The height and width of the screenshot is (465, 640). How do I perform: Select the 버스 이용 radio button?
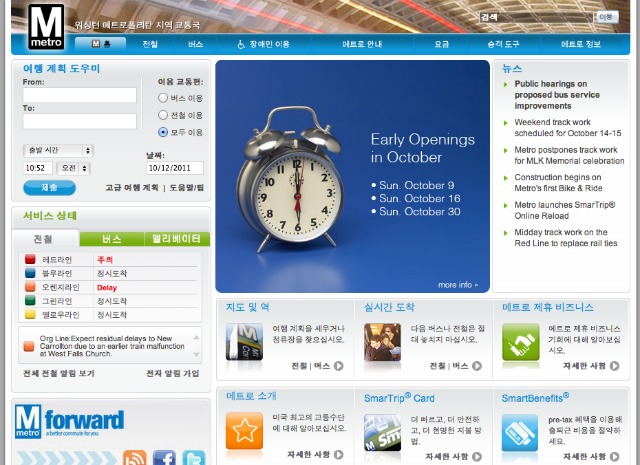(163, 98)
